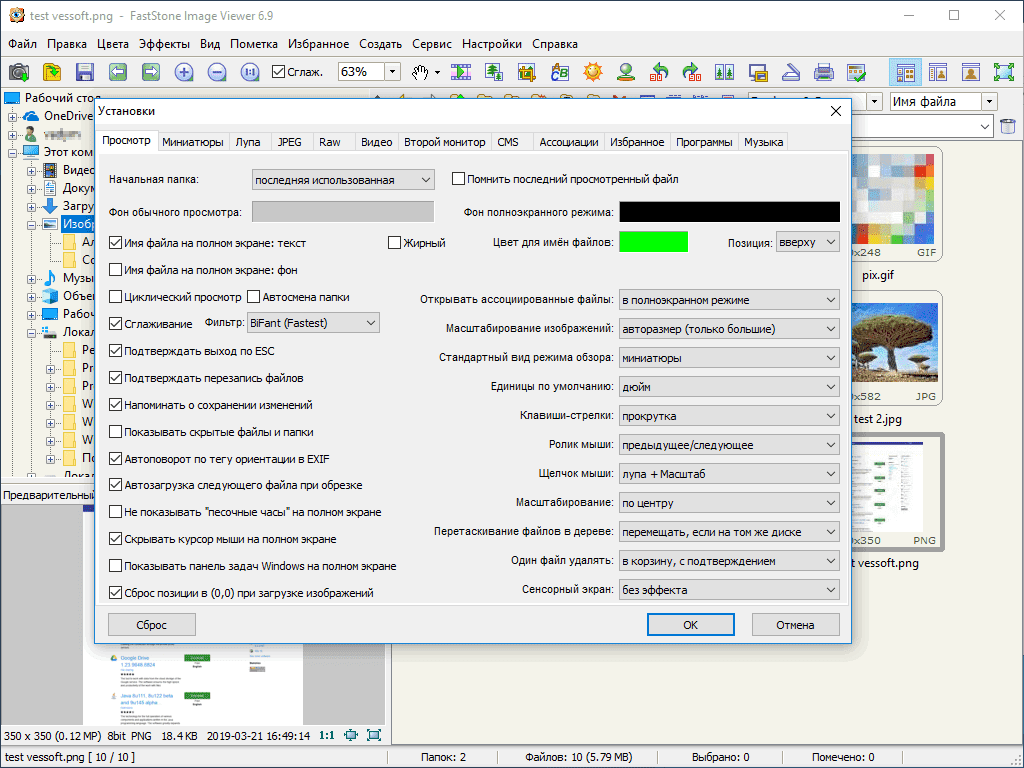Click the 'OK' button
The image size is (1024, 768).
(x=690, y=625)
